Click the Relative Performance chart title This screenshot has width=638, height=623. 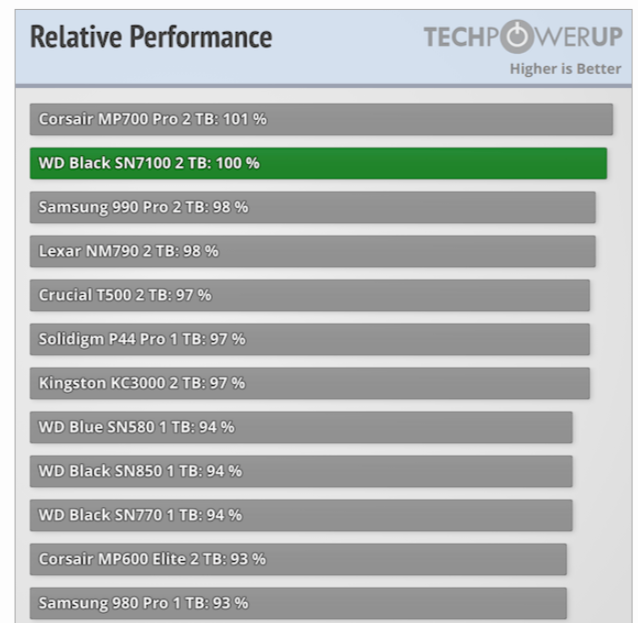151,38
